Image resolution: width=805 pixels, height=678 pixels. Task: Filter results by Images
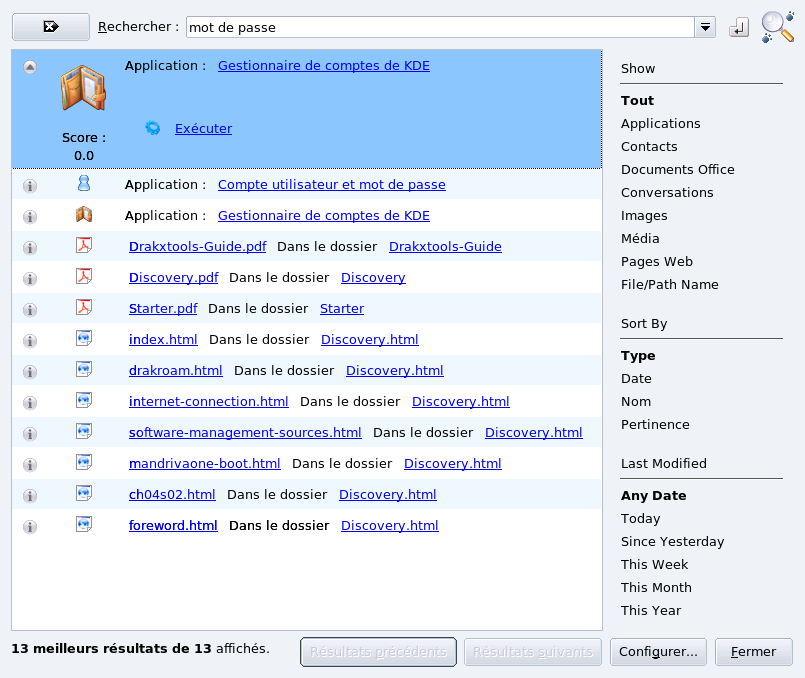[644, 215]
